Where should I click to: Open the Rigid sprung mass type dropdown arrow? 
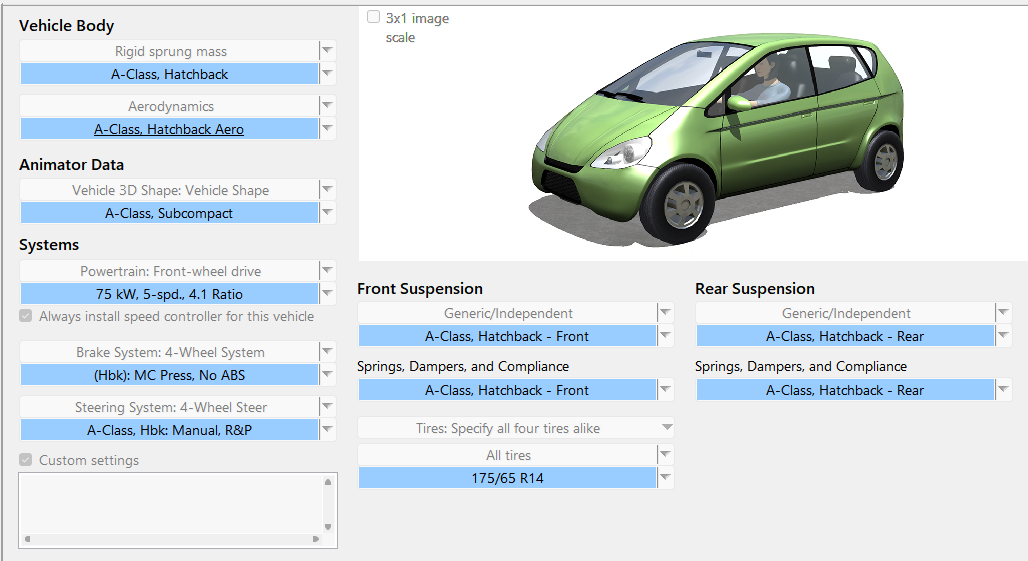(328, 51)
